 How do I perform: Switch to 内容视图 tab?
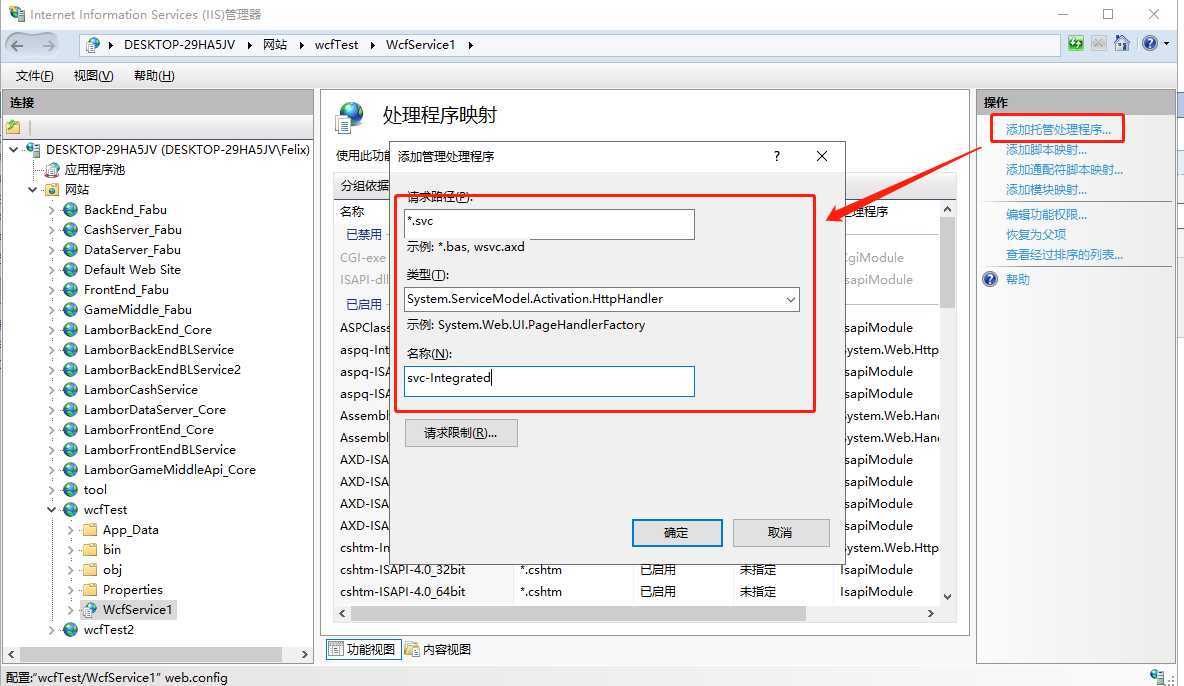[x=438, y=649]
